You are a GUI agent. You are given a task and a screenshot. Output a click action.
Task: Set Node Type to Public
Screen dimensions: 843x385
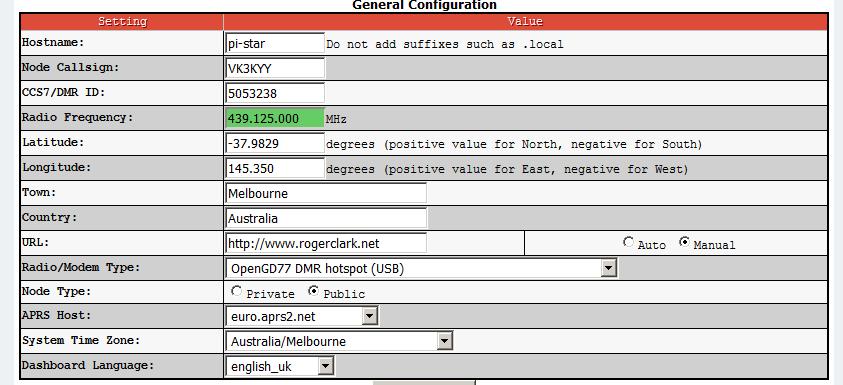313,291
